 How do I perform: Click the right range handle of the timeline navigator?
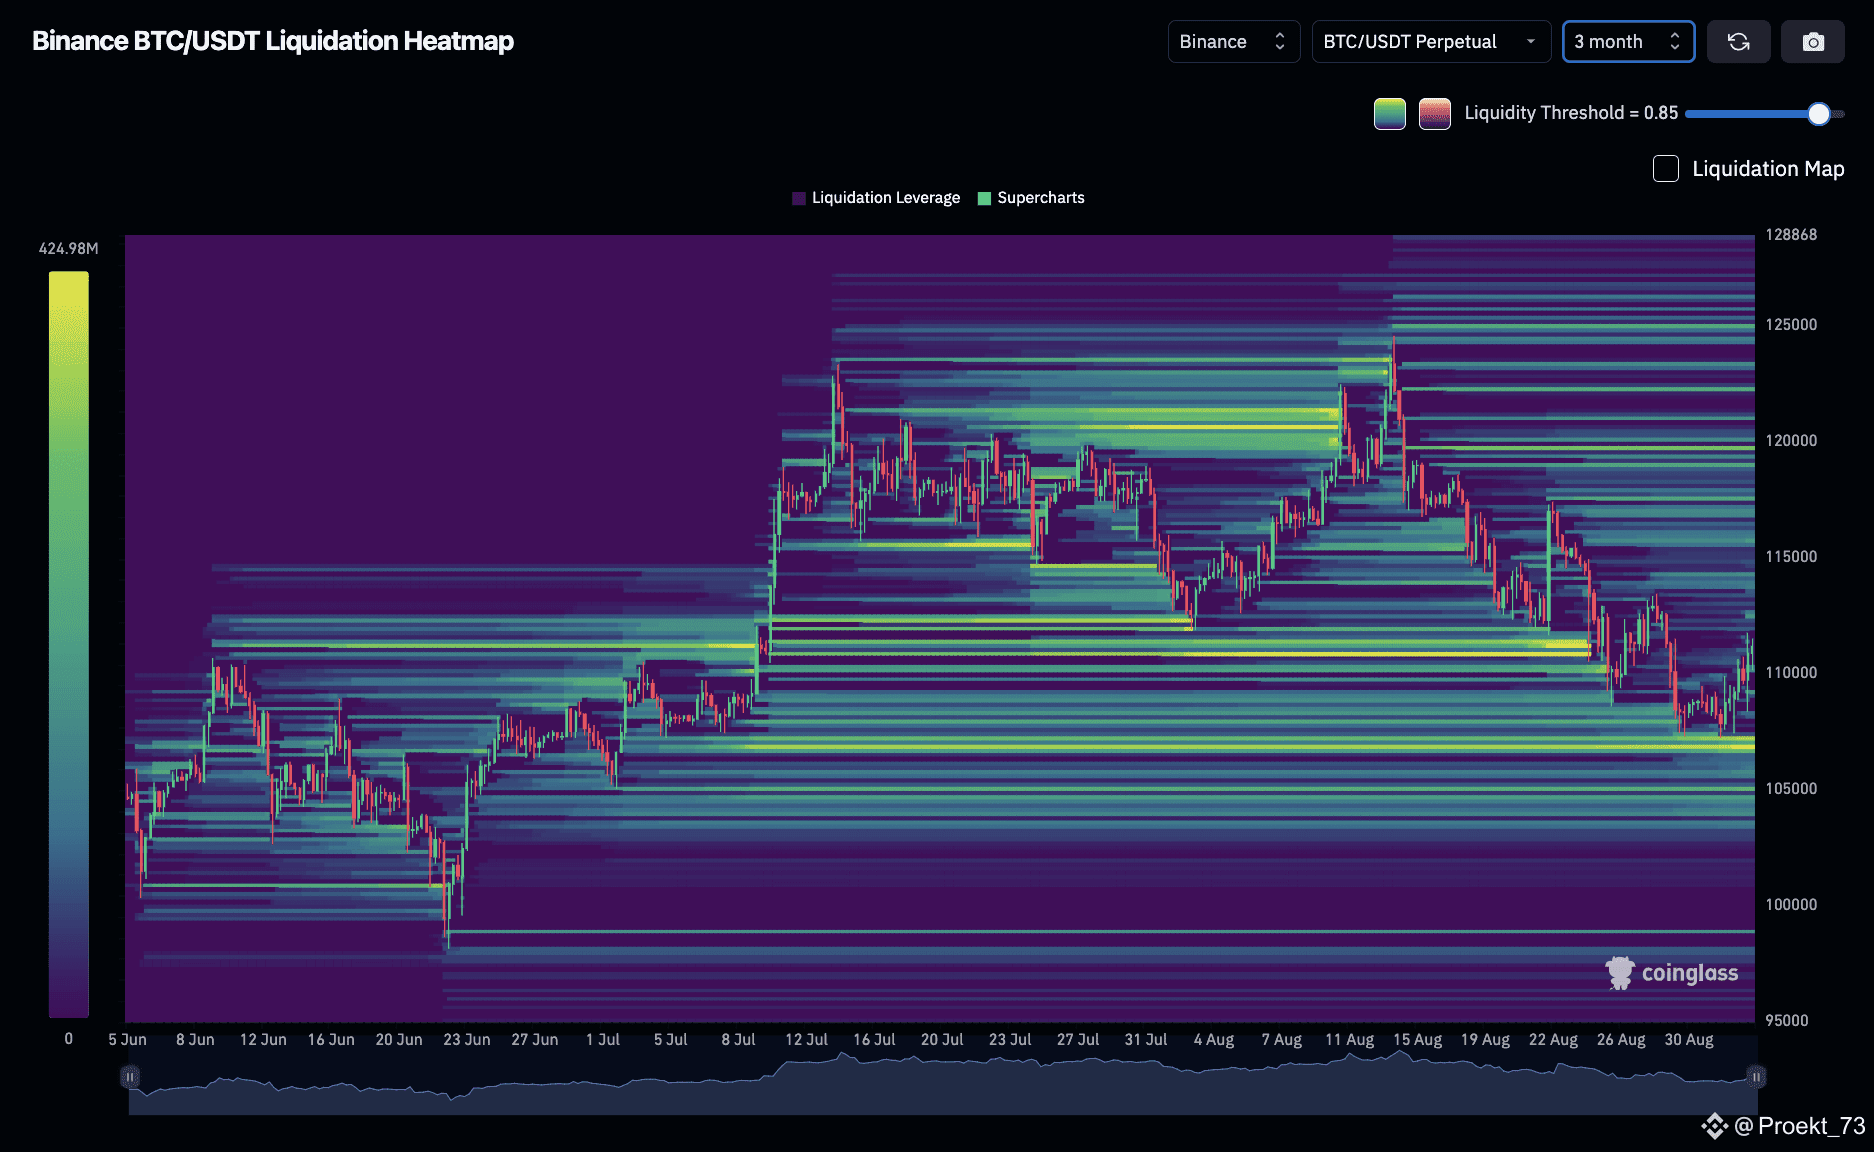click(1756, 1077)
